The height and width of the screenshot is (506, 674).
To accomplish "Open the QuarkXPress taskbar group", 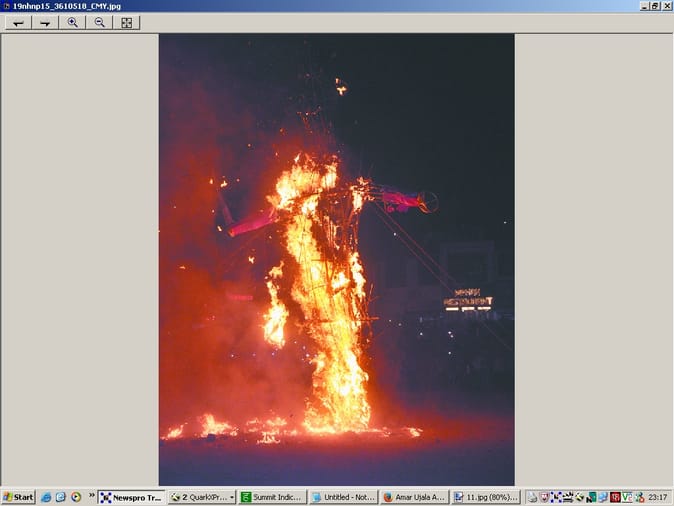I will point(202,497).
